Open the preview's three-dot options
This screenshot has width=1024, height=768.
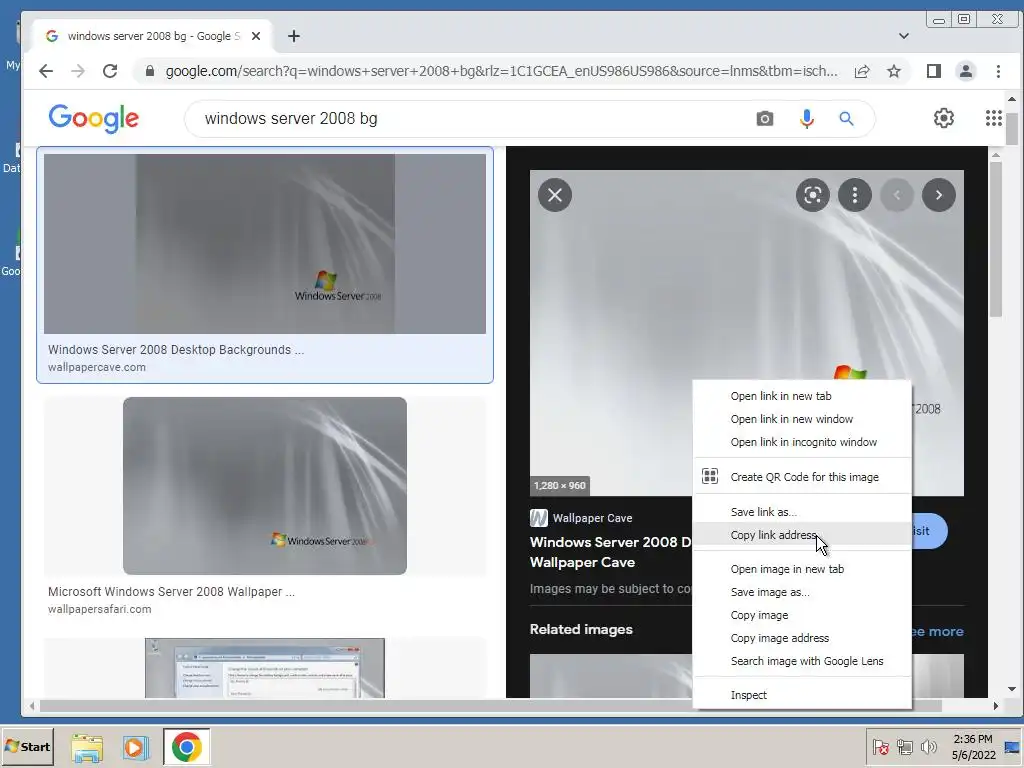pyautogui.click(x=854, y=195)
